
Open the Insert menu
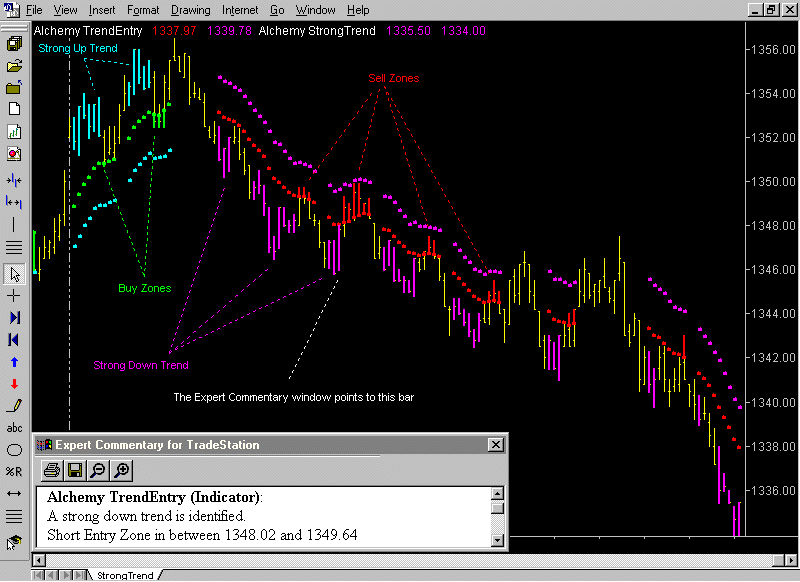[102, 10]
